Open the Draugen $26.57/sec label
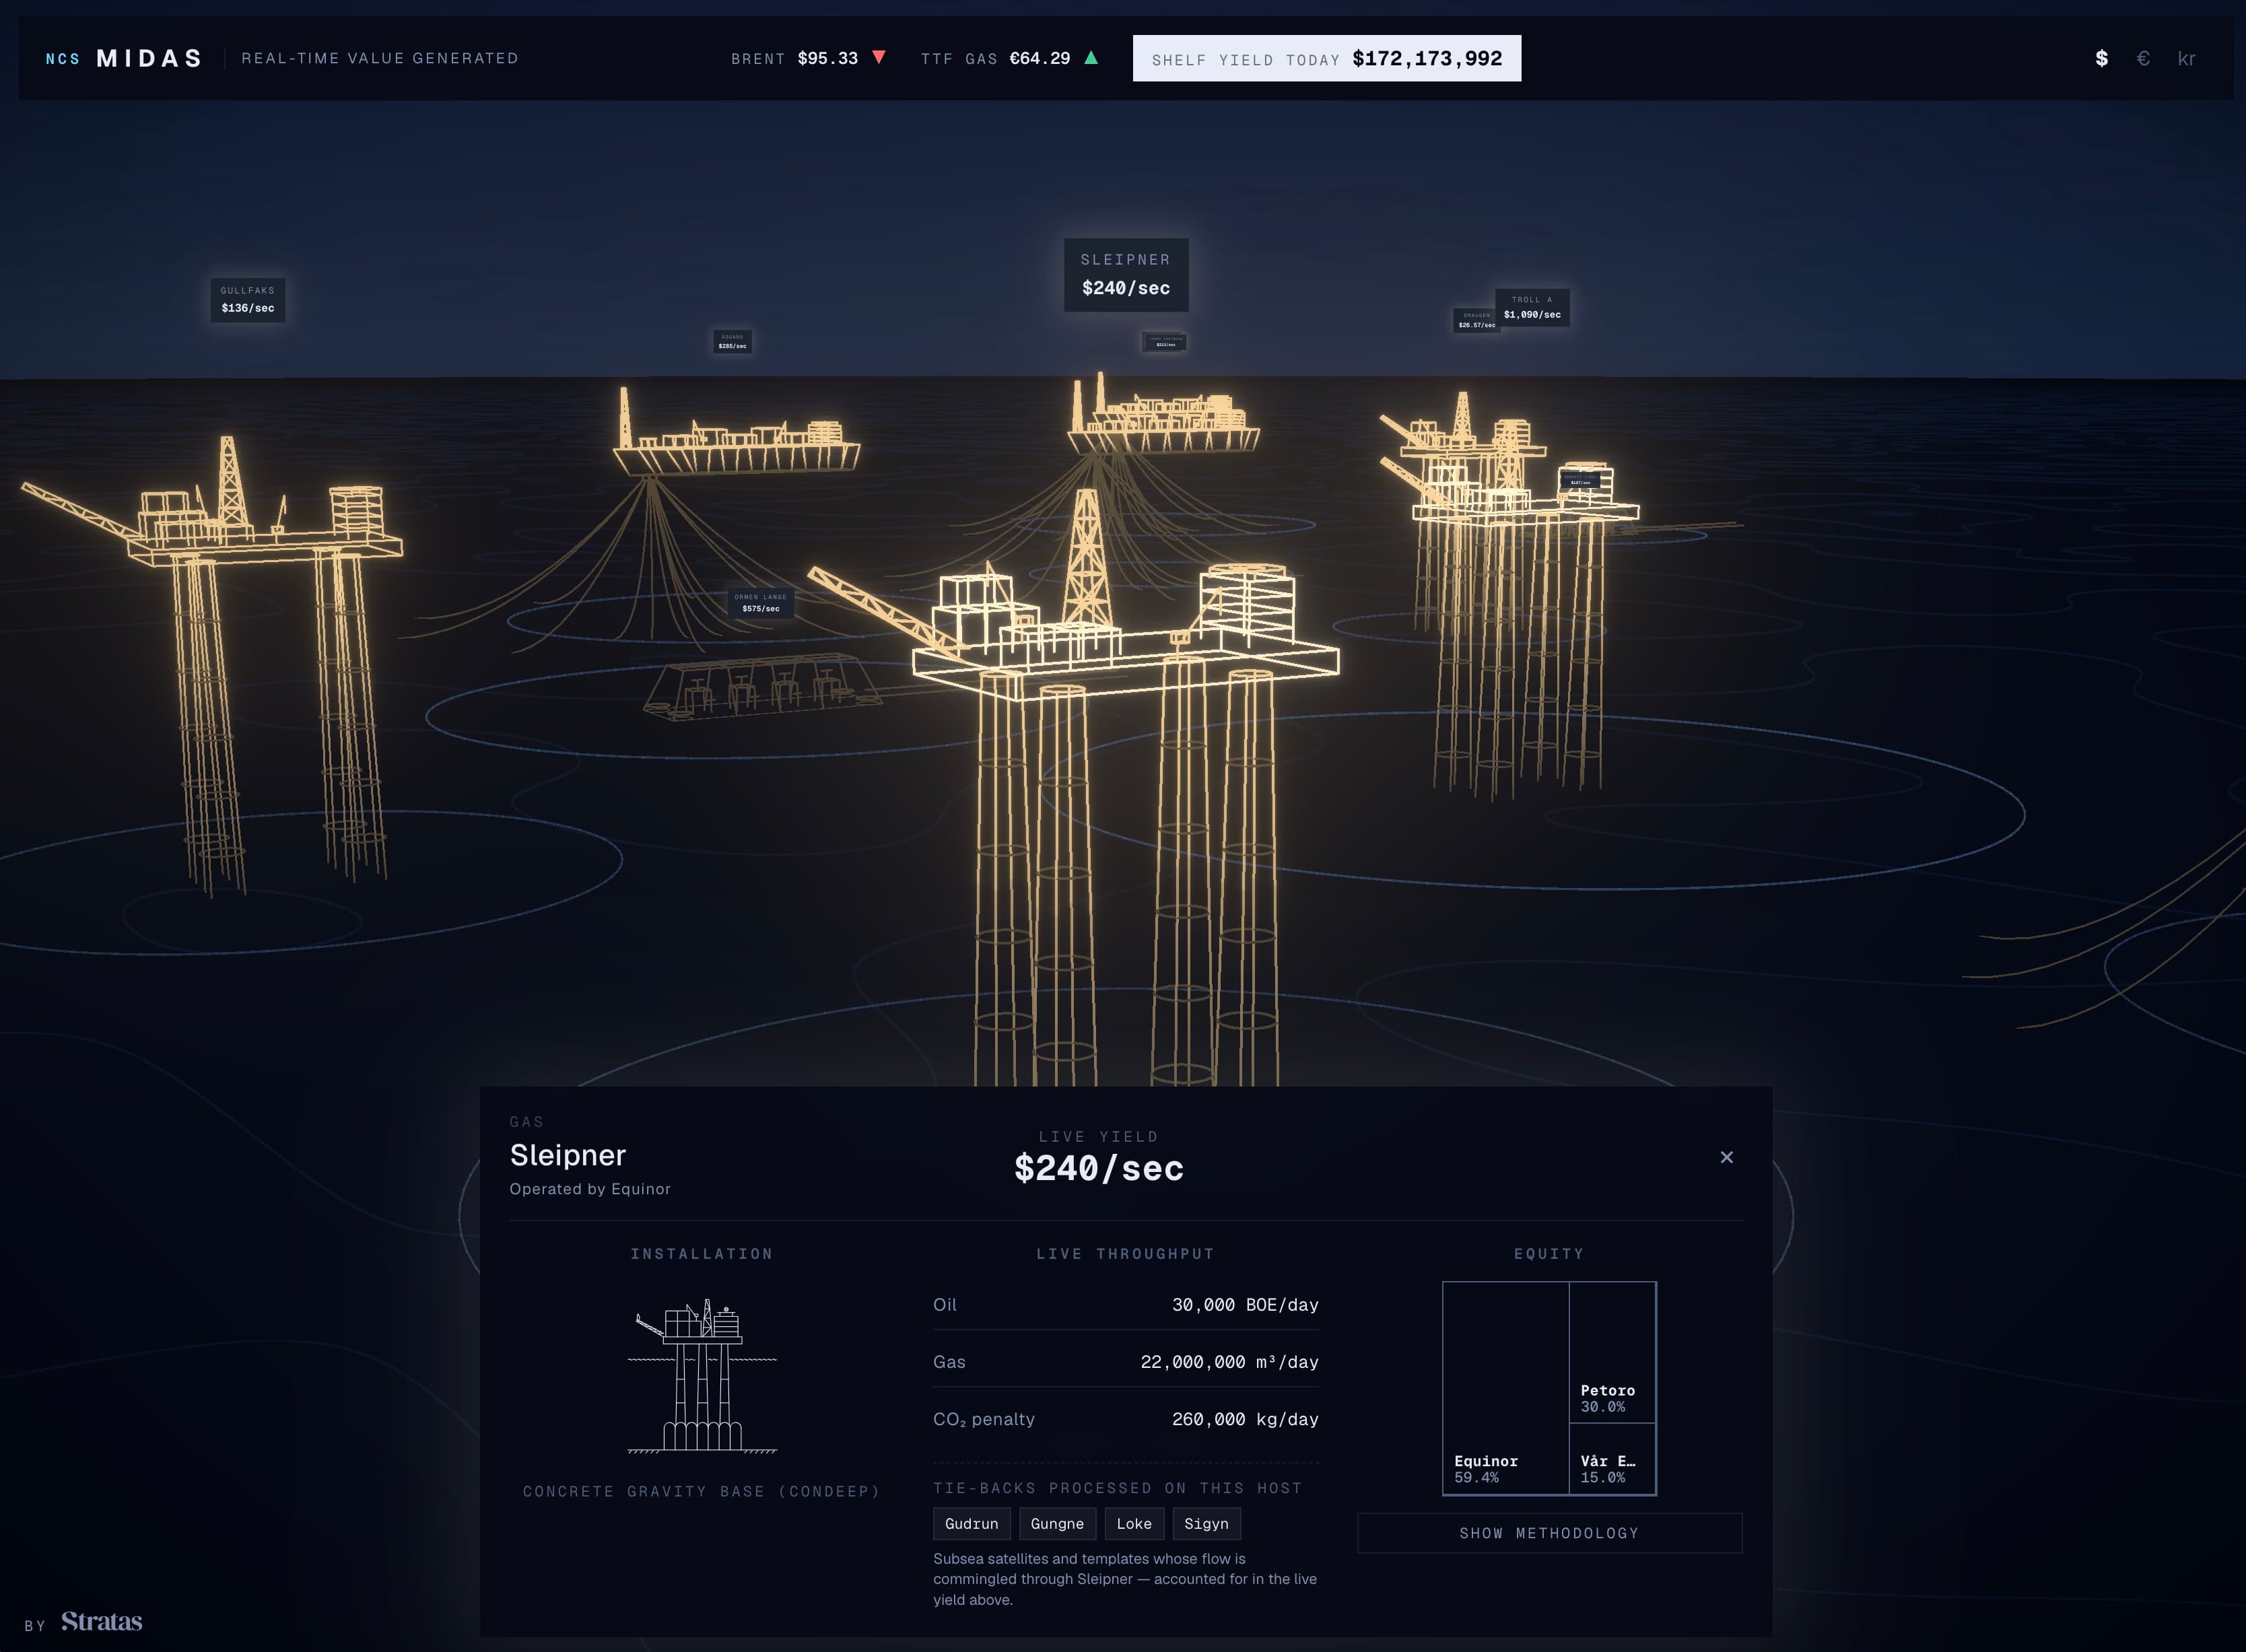Screen dimensions: 2246x1652 click(1475, 320)
